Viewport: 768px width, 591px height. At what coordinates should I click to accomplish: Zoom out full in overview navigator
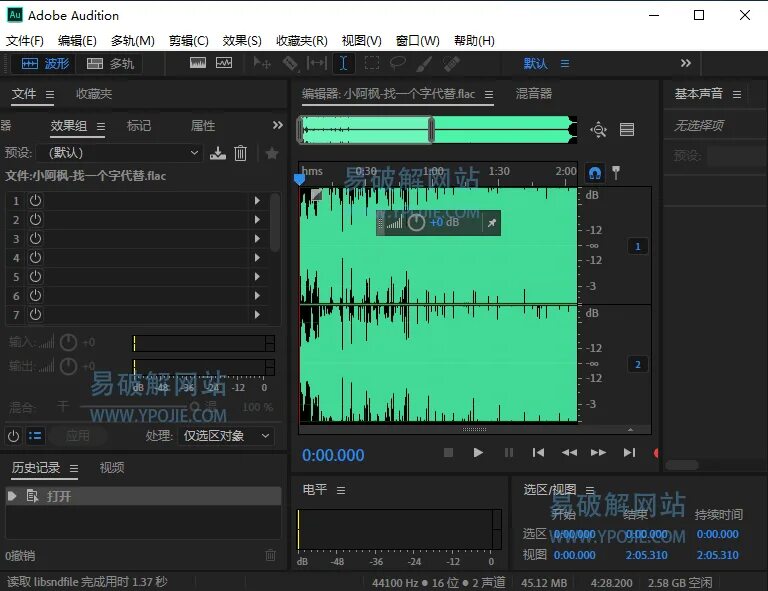point(599,130)
